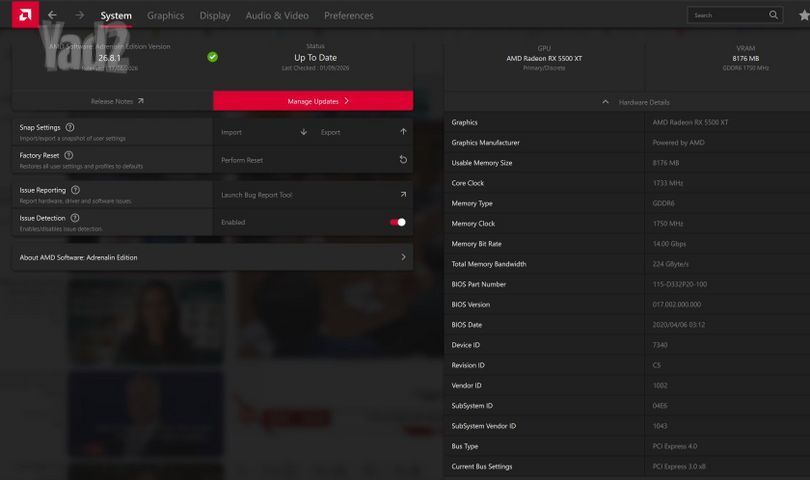Image resolution: width=810 pixels, height=480 pixels.
Task: Select the Revision ID row
Action: (x=627, y=365)
